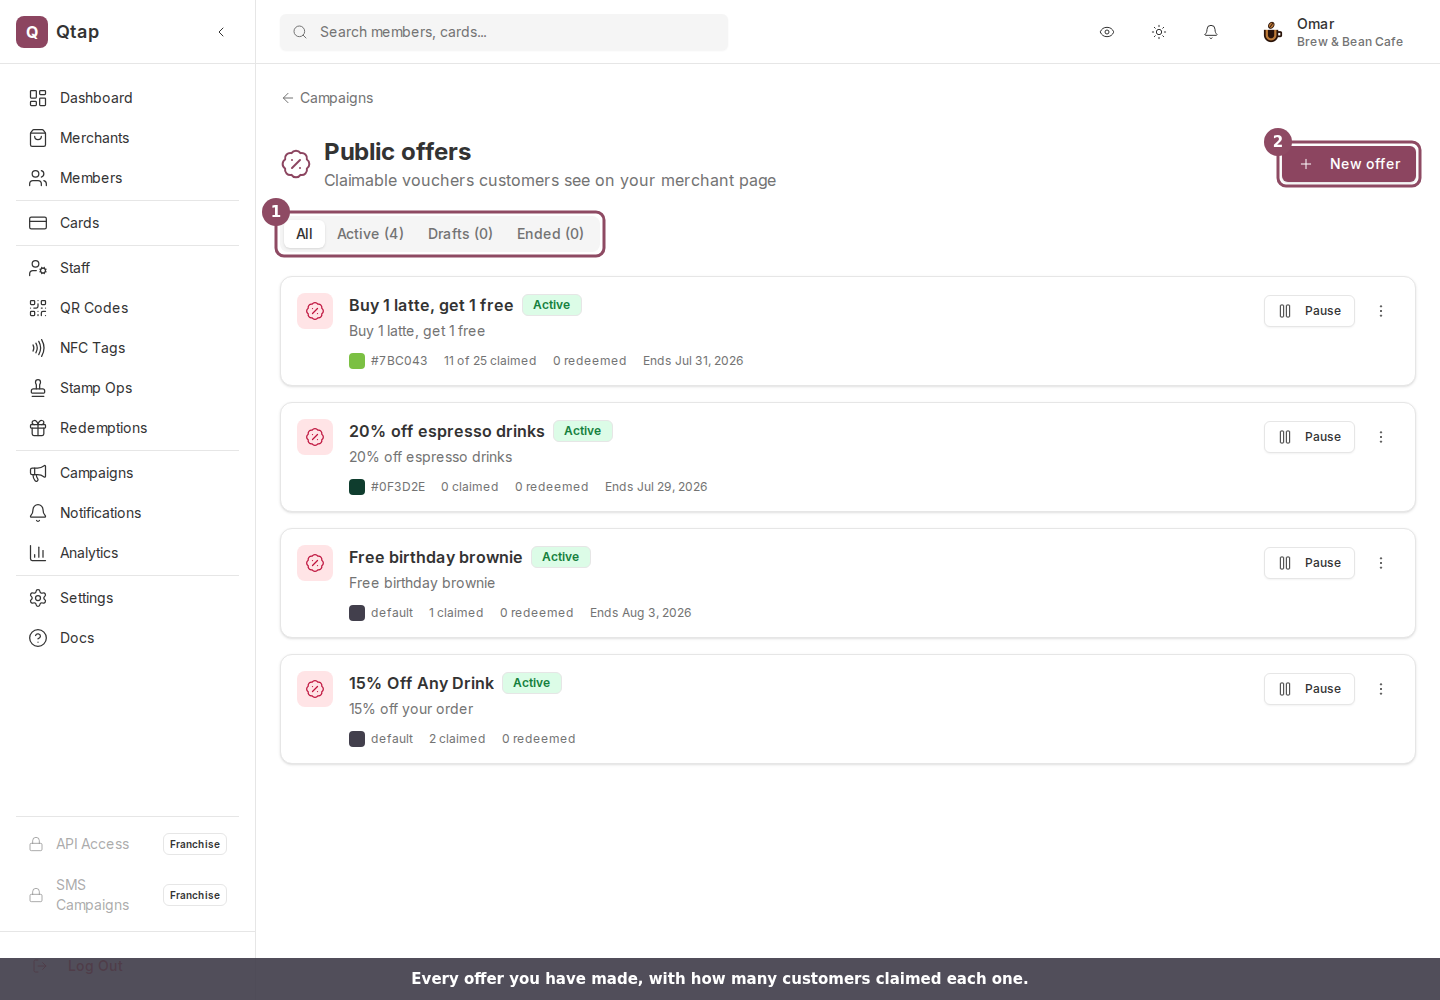The width and height of the screenshot is (1440, 1000).
Task: Switch to the Active (4) tab
Action: (x=370, y=234)
